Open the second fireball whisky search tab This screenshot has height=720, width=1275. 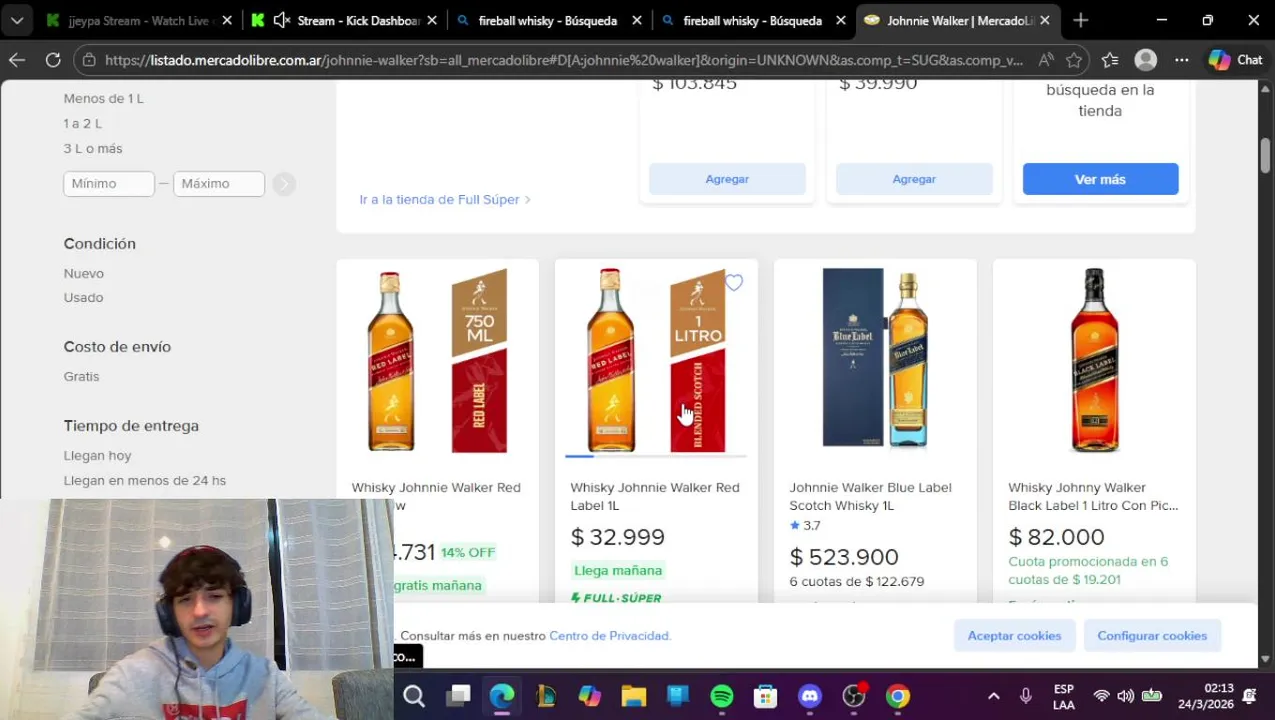point(753,20)
